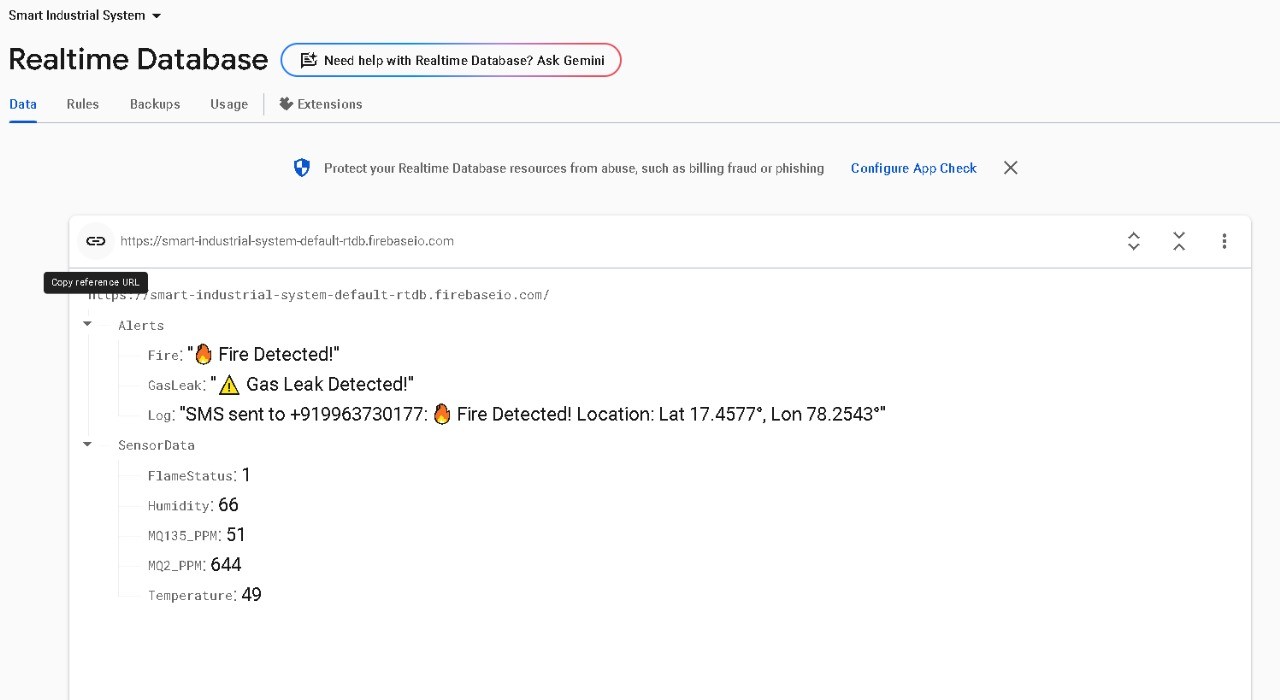This screenshot has height=700, width=1280.
Task: Expand all database nodes icon
Action: (x=1134, y=241)
